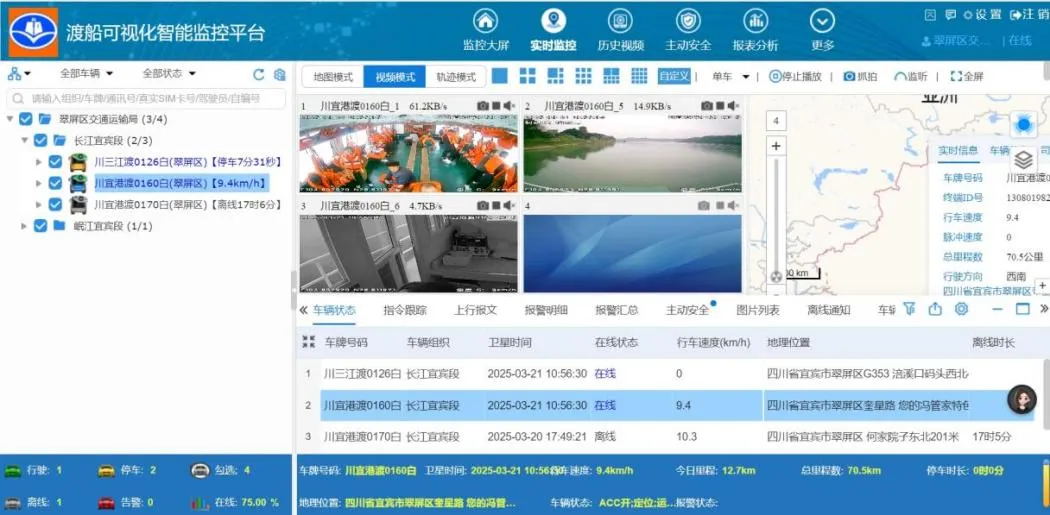Click the refresh icon above the vehicle tree
Viewport: 1050px width, 515px height.
click(258, 74)
